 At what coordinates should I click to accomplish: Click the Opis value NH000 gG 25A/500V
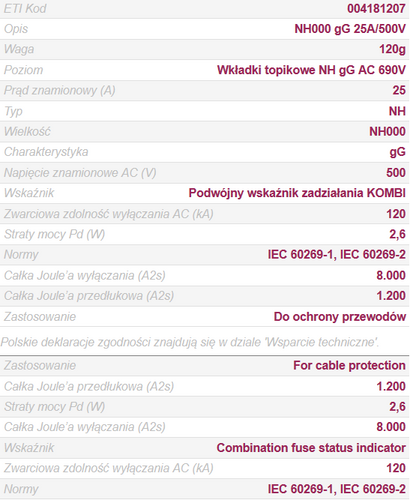click(350, 29)
